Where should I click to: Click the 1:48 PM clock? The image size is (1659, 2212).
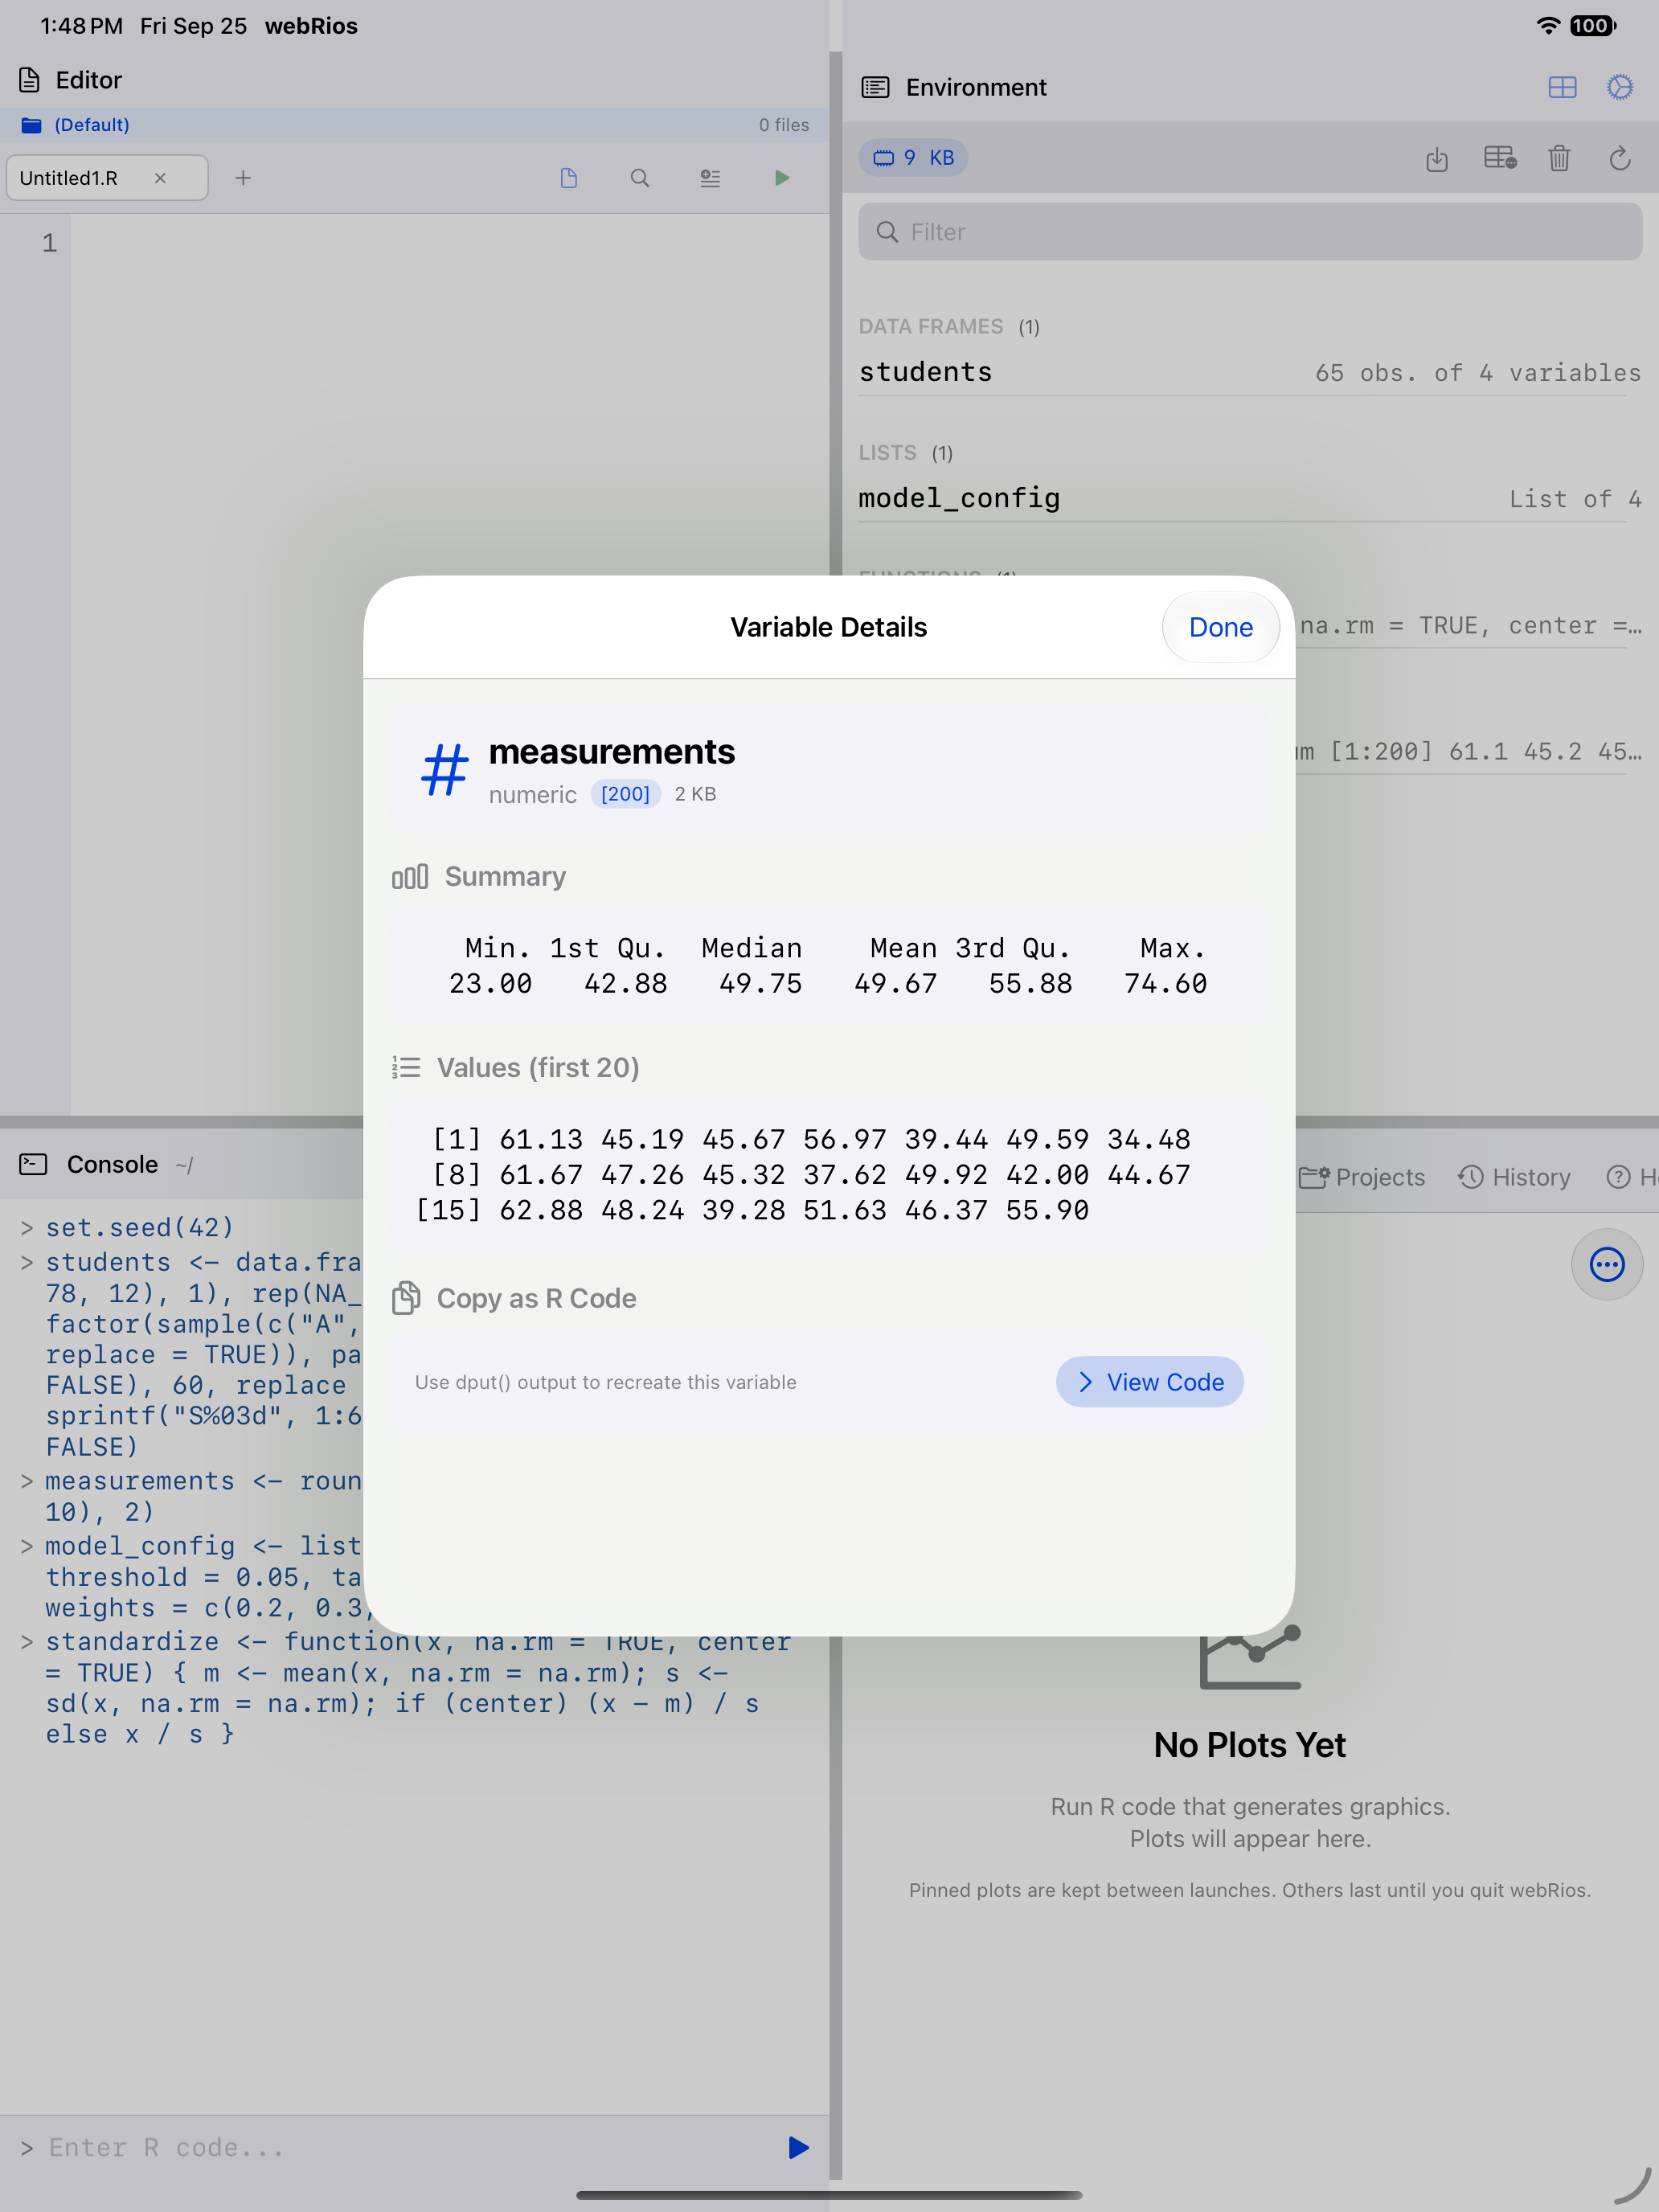[x=81, y=26]
